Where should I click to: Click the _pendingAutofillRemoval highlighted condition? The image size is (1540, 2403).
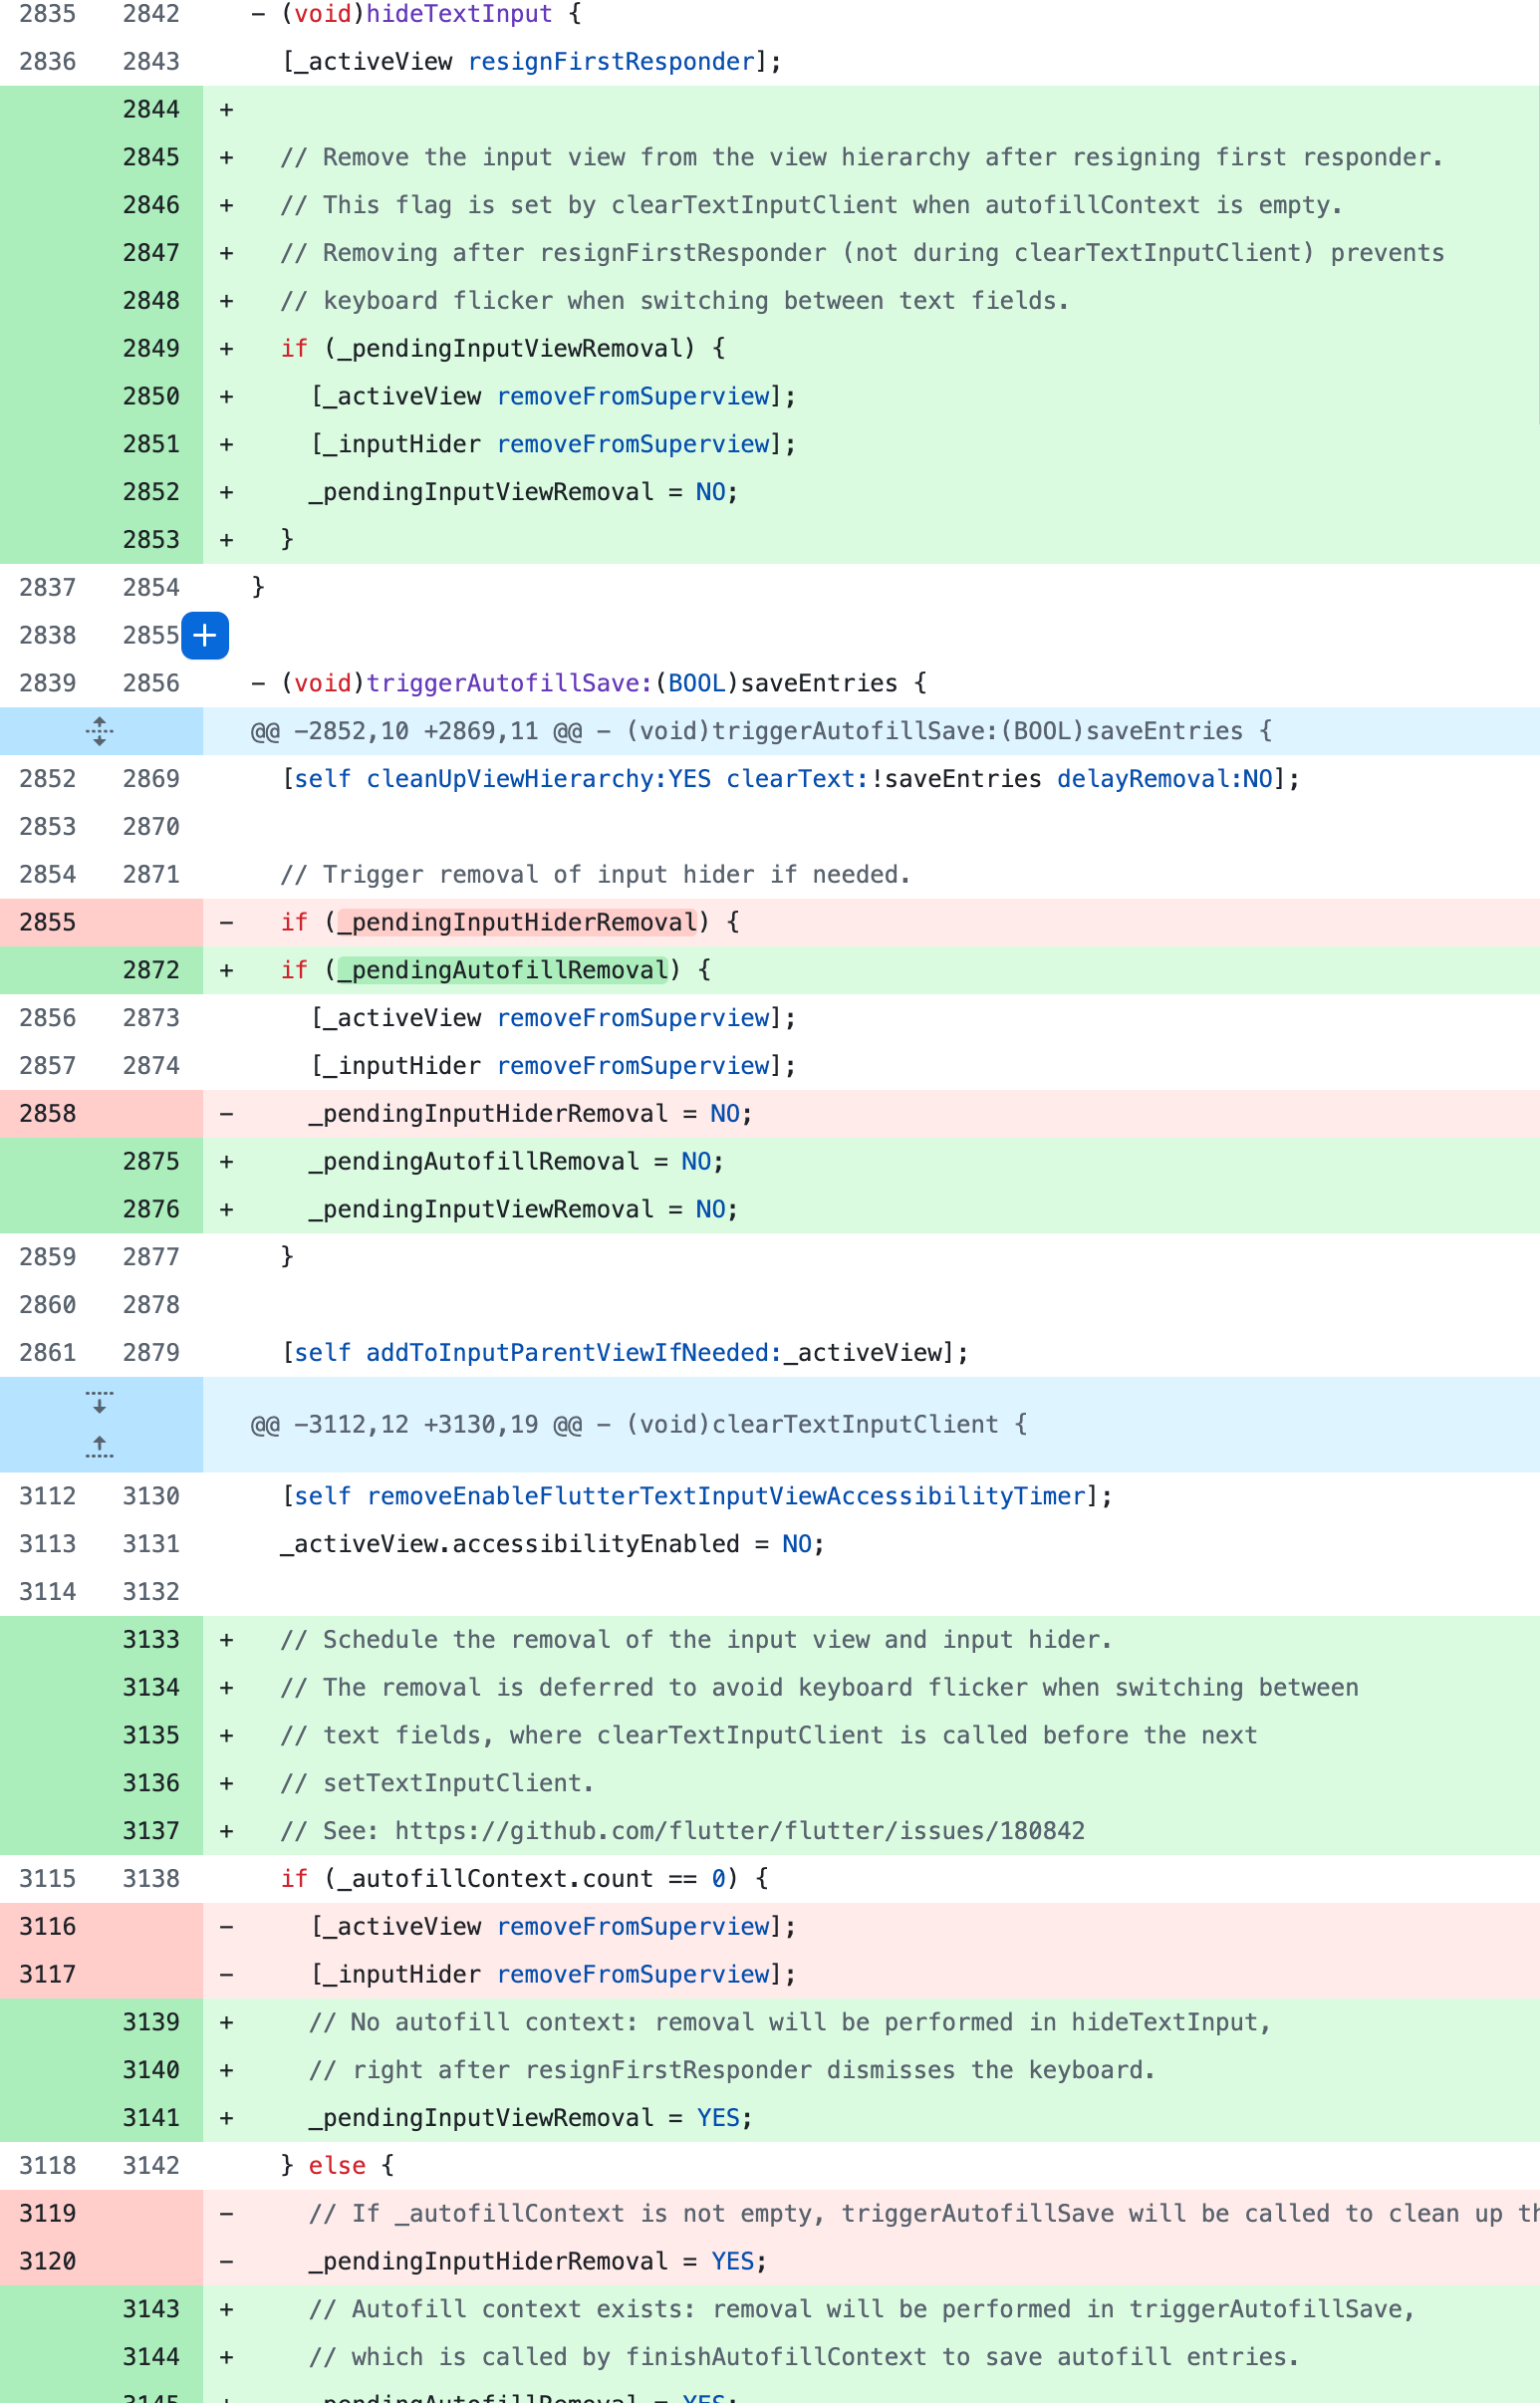point(503,970)
